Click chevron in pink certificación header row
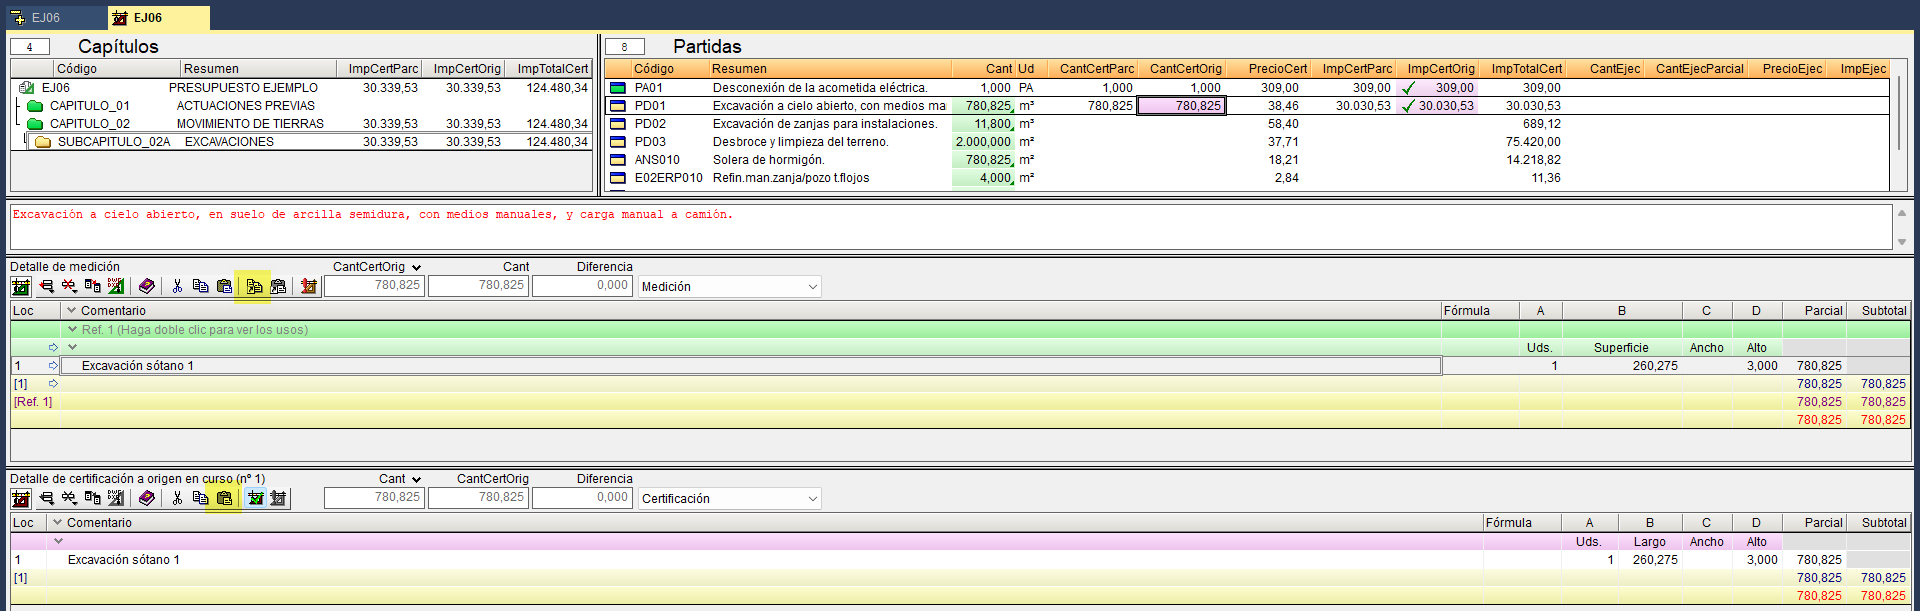This screenshot has width=1920, height=611. point(58,541)
